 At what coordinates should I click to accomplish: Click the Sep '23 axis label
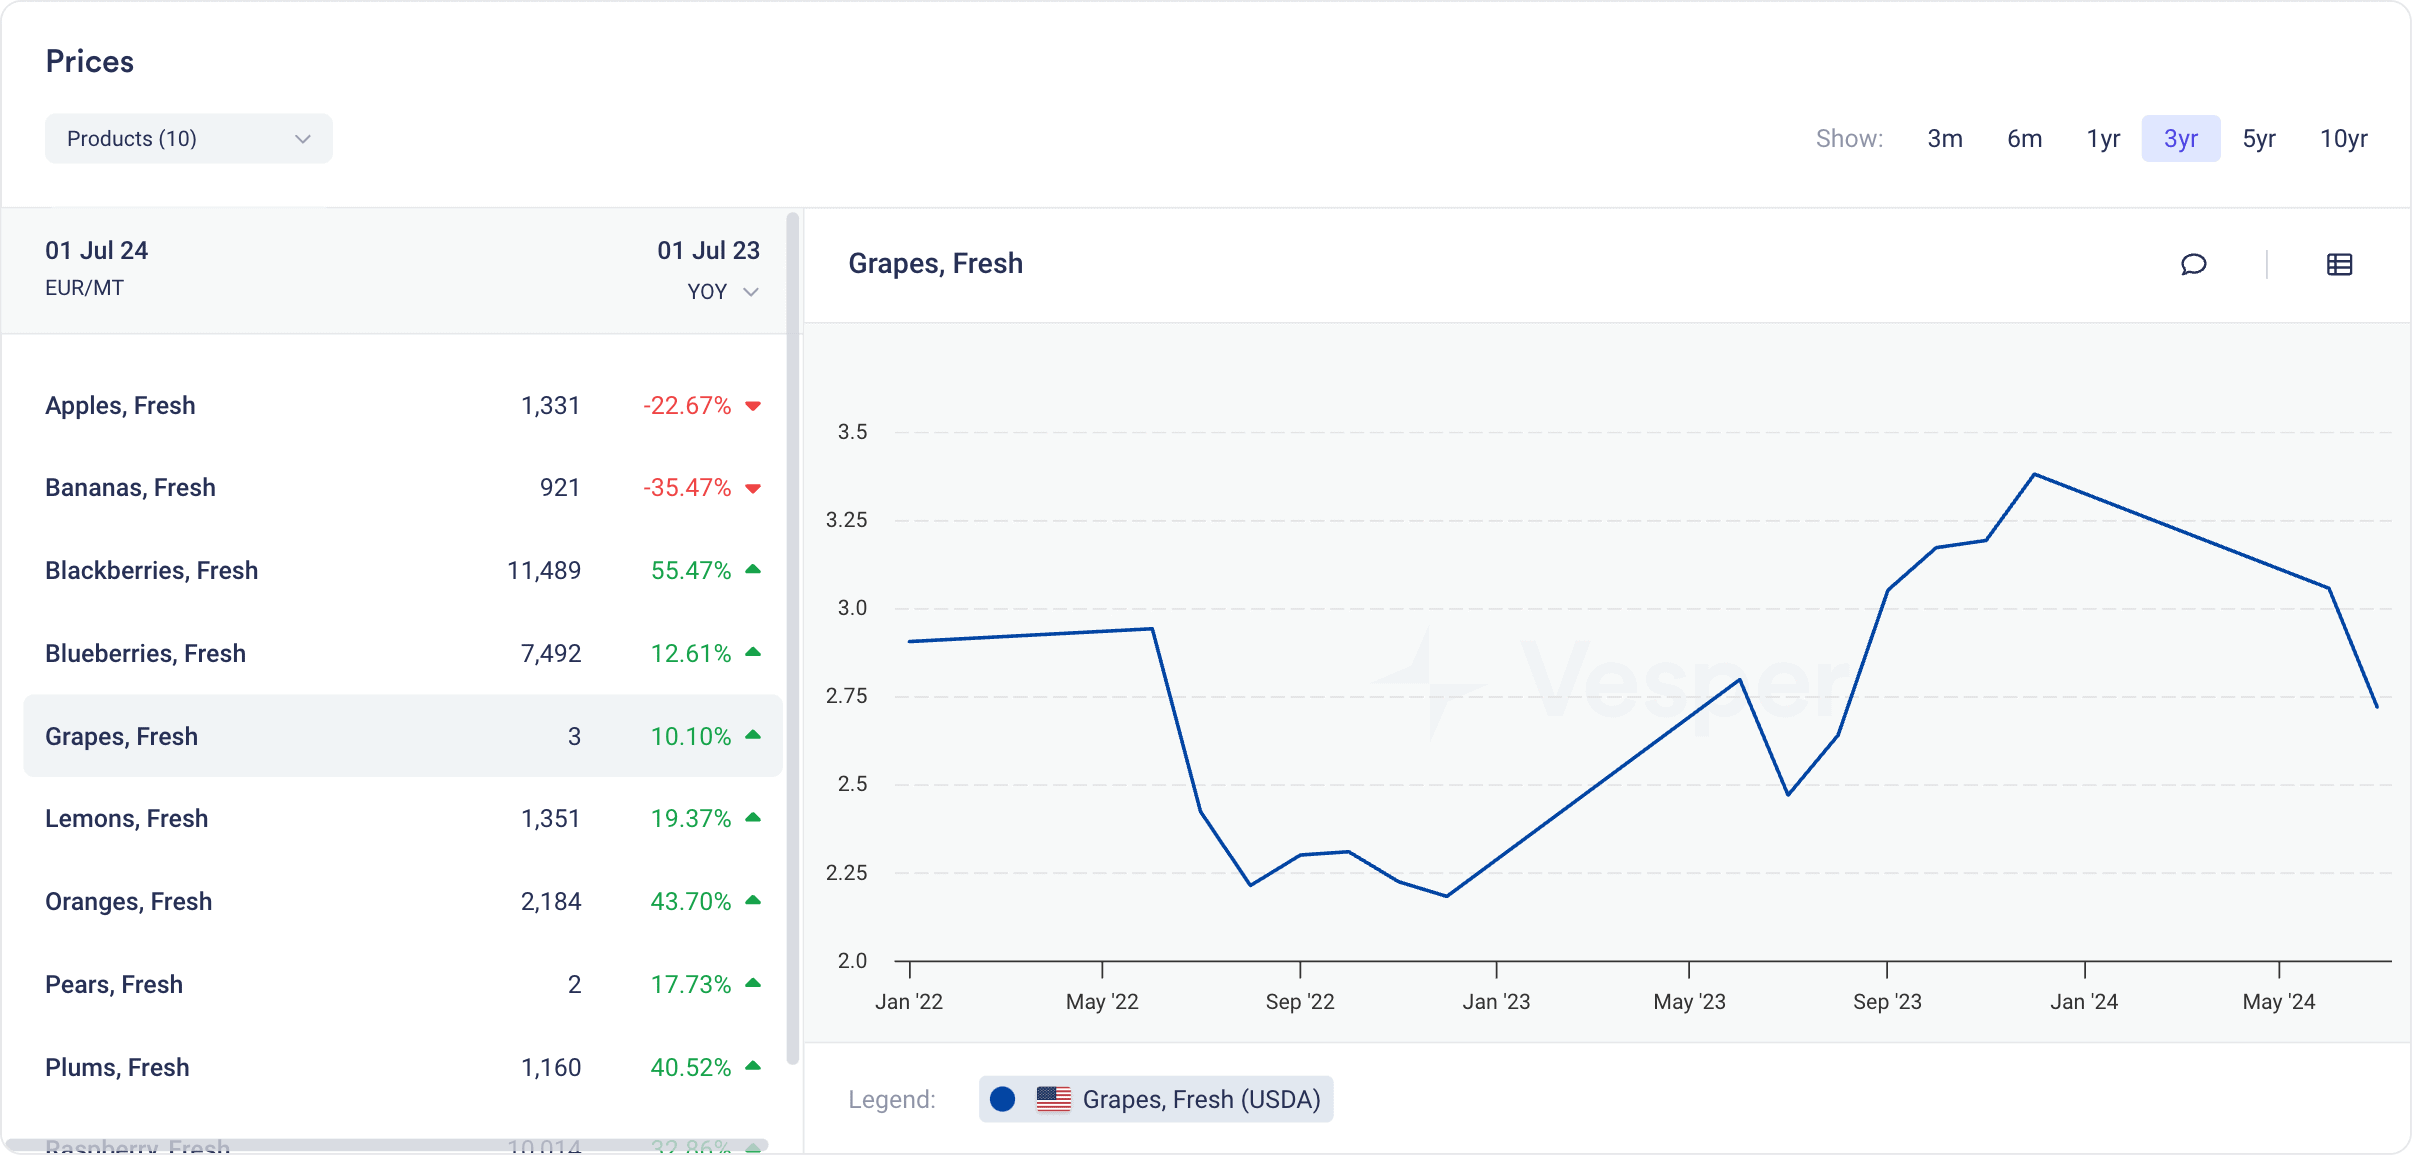1887,1002
